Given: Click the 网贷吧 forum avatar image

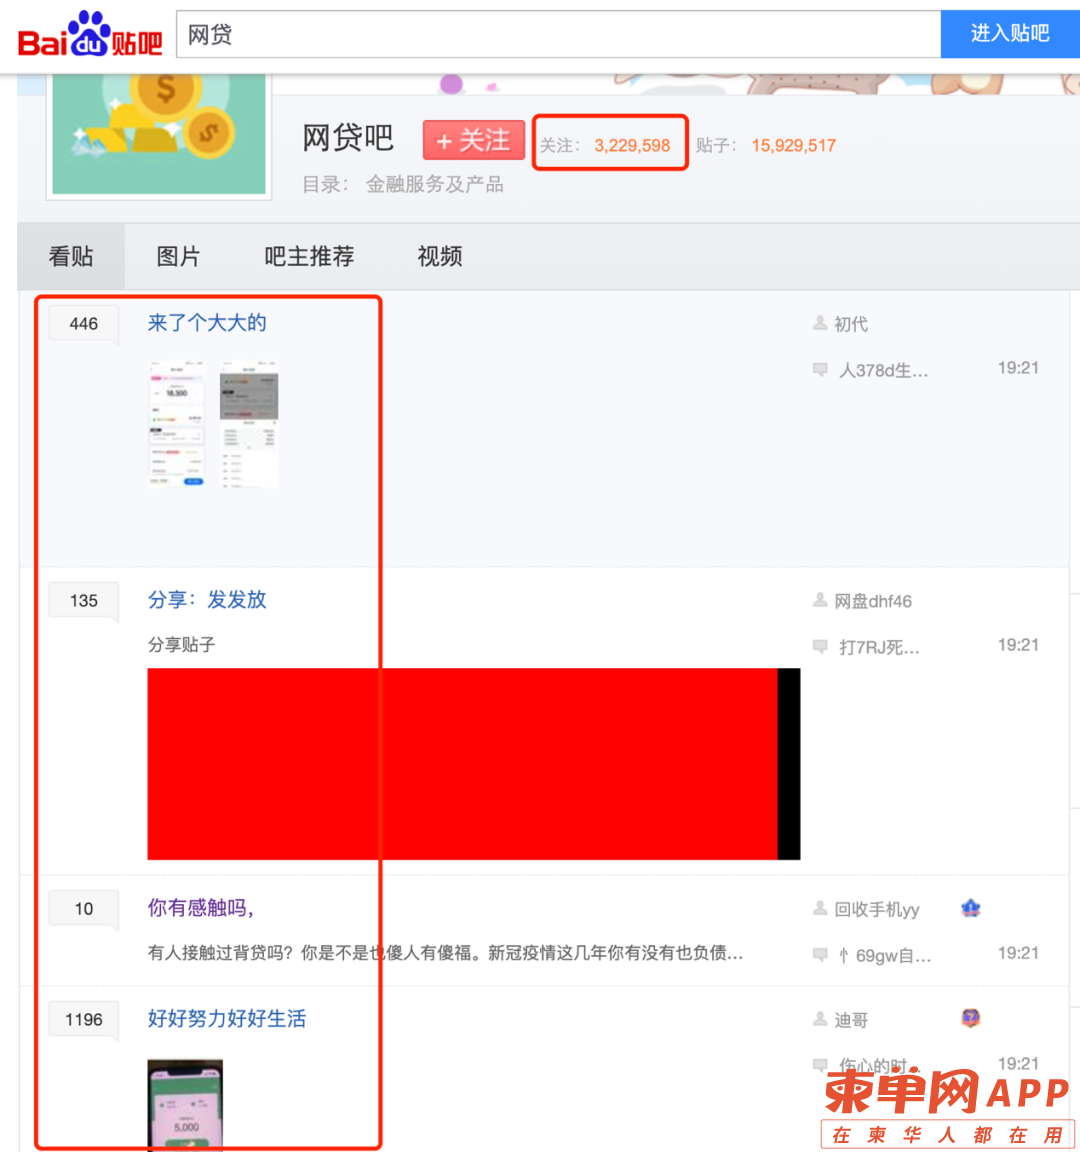Looking at the screenshot, I should tap(159, 134).
